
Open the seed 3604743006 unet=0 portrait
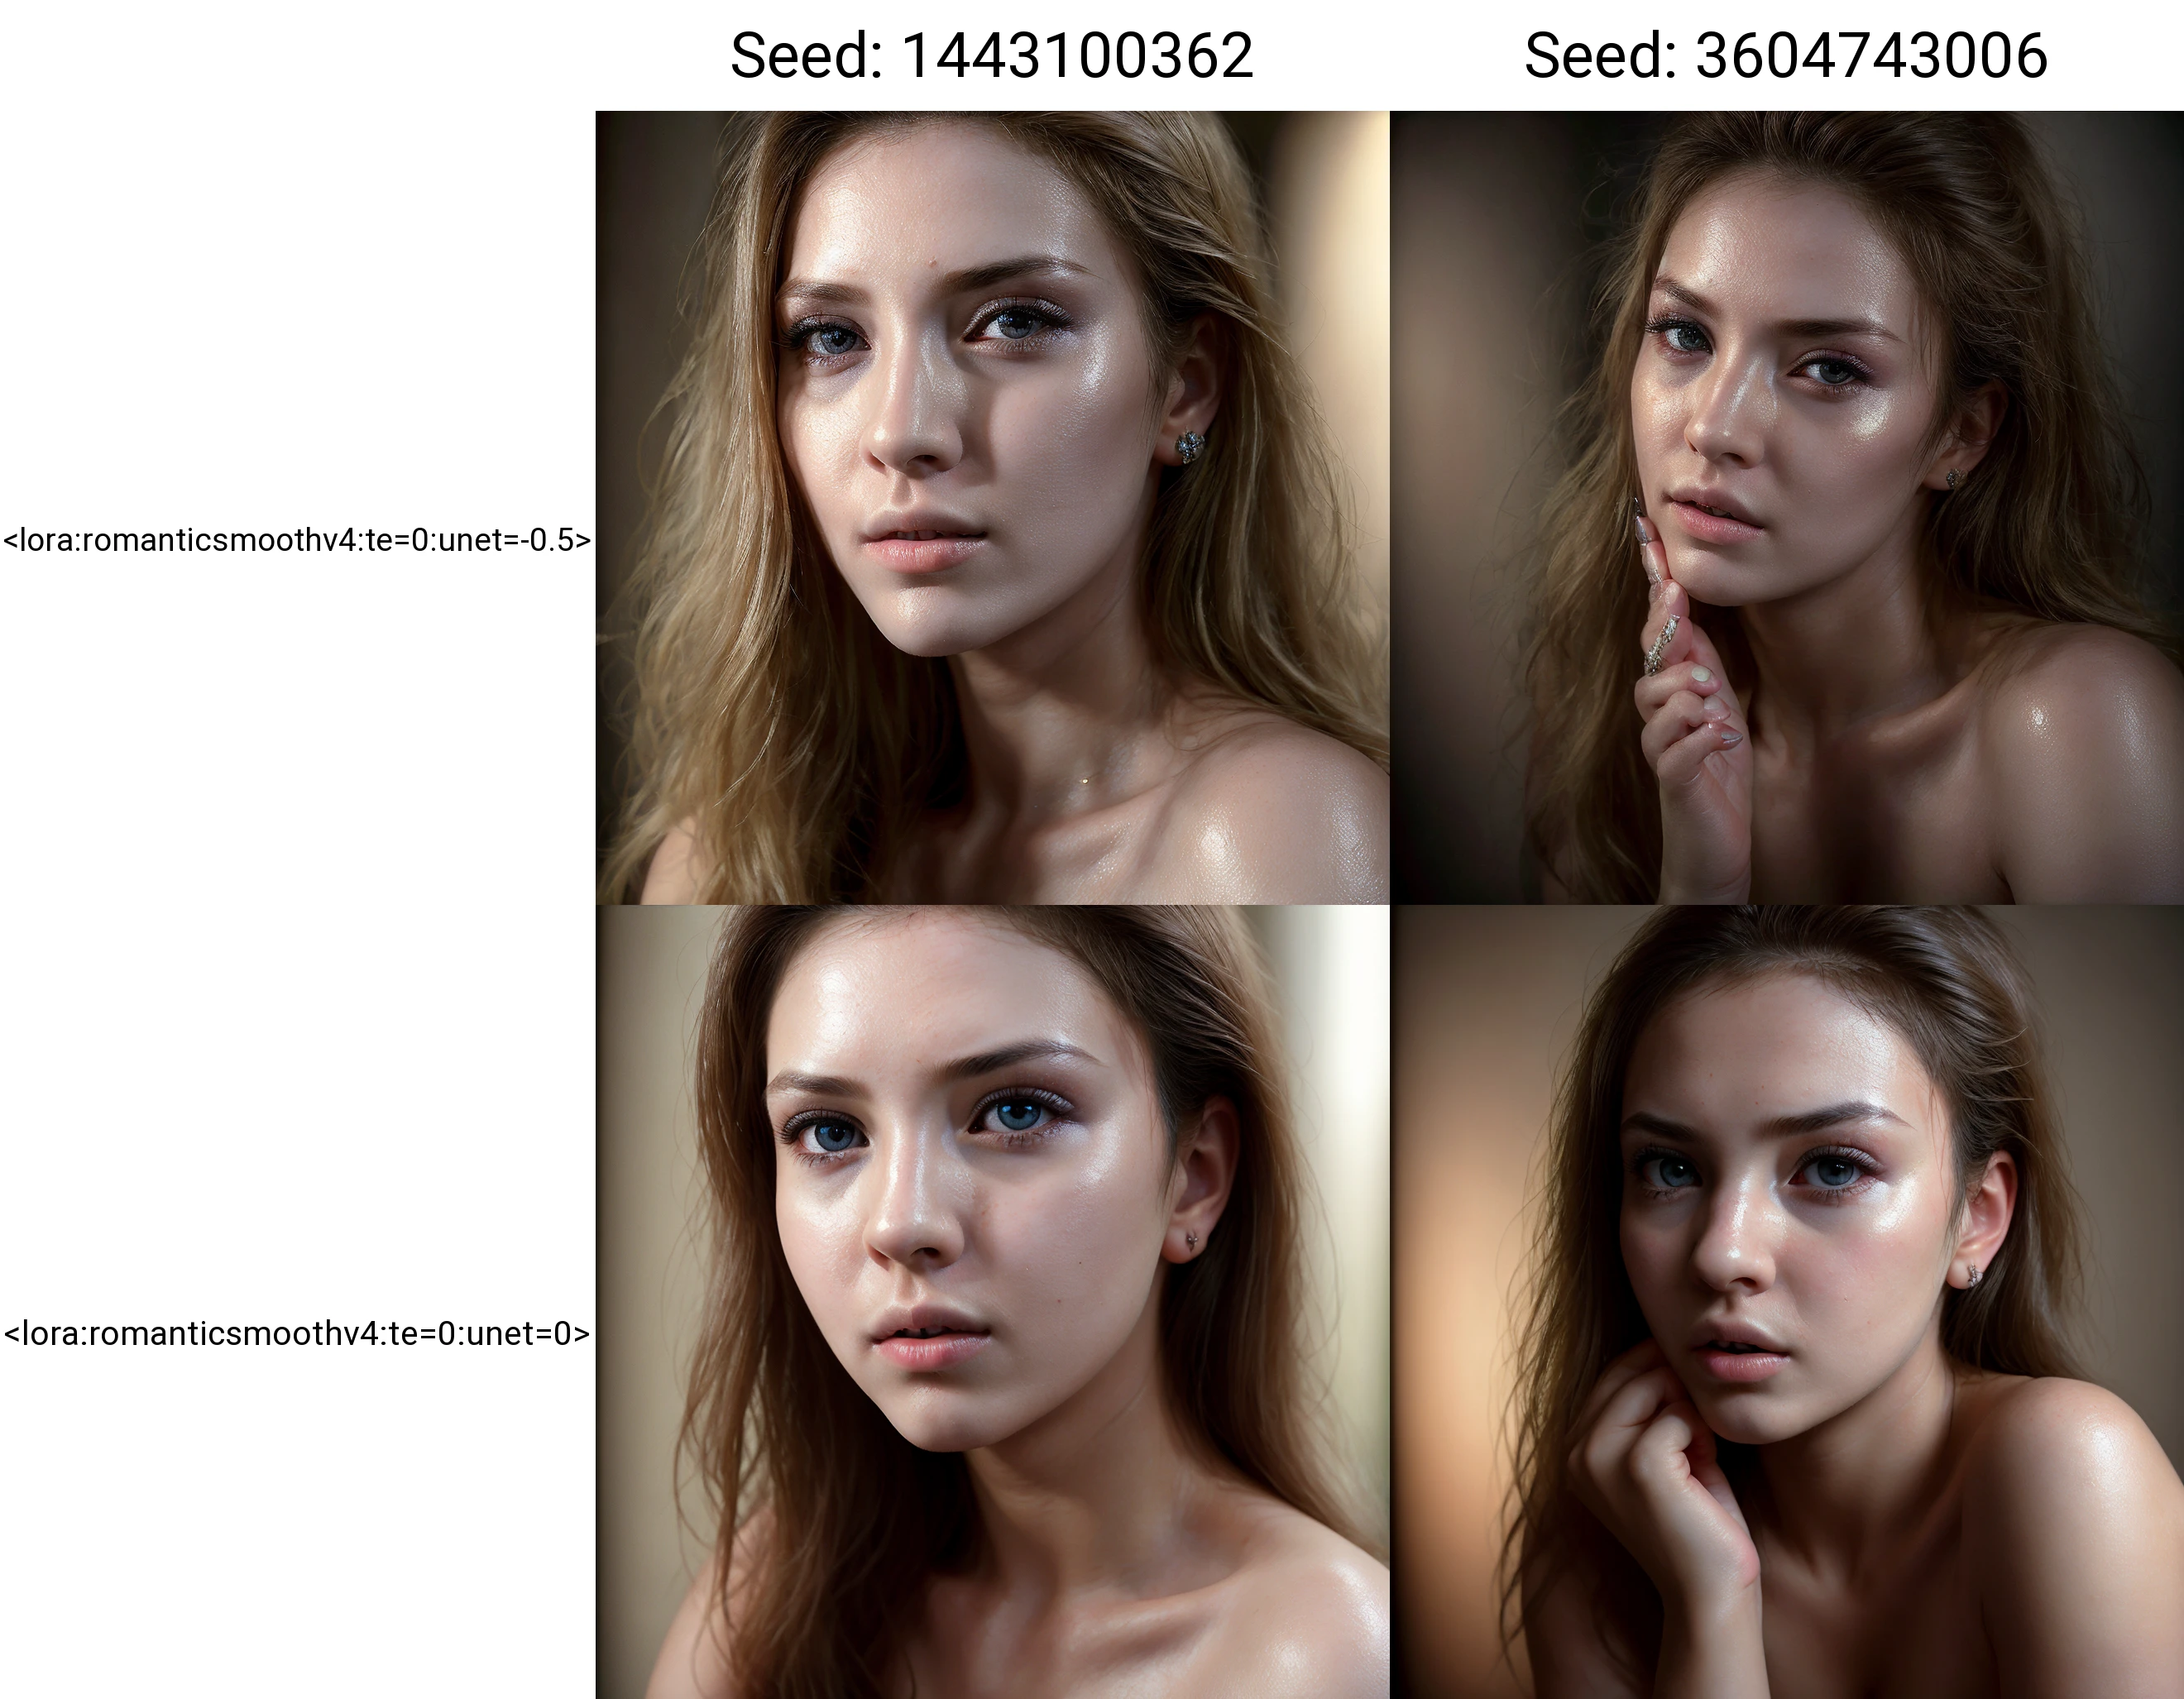pyautogui.click(x=1786, y=1302)
